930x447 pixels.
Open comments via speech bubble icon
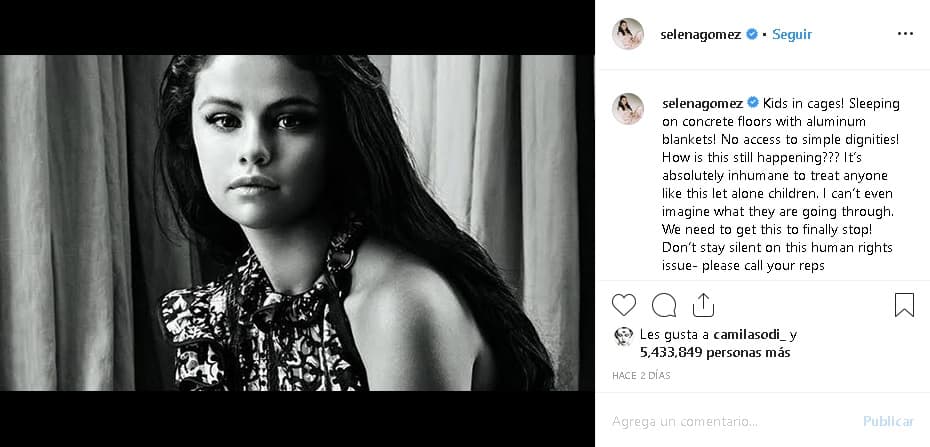[x=664, y=305]
